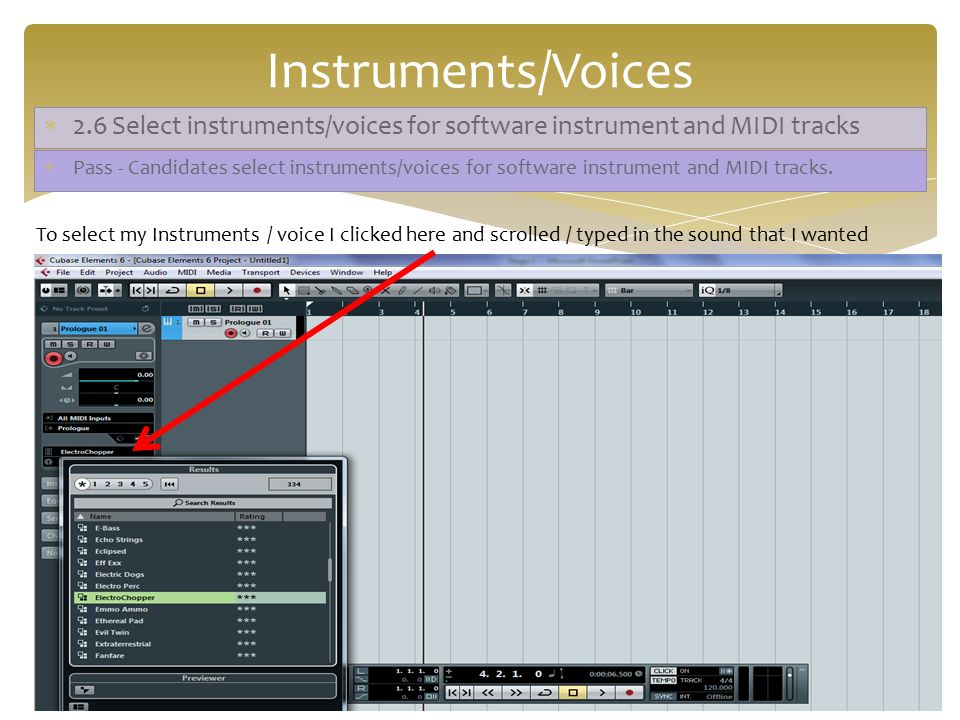This screenshot has height=720, width=960.
Task: Toggle inspector record enable button
Action: tap(53, 359)
